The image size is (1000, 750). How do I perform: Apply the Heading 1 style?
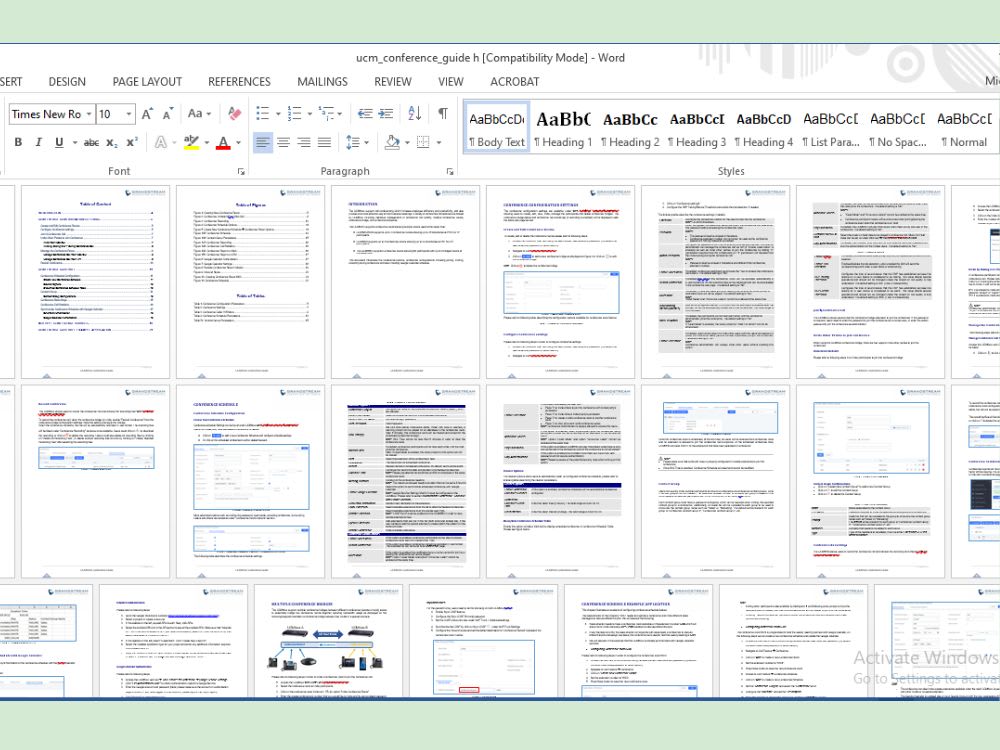(563, 130)
